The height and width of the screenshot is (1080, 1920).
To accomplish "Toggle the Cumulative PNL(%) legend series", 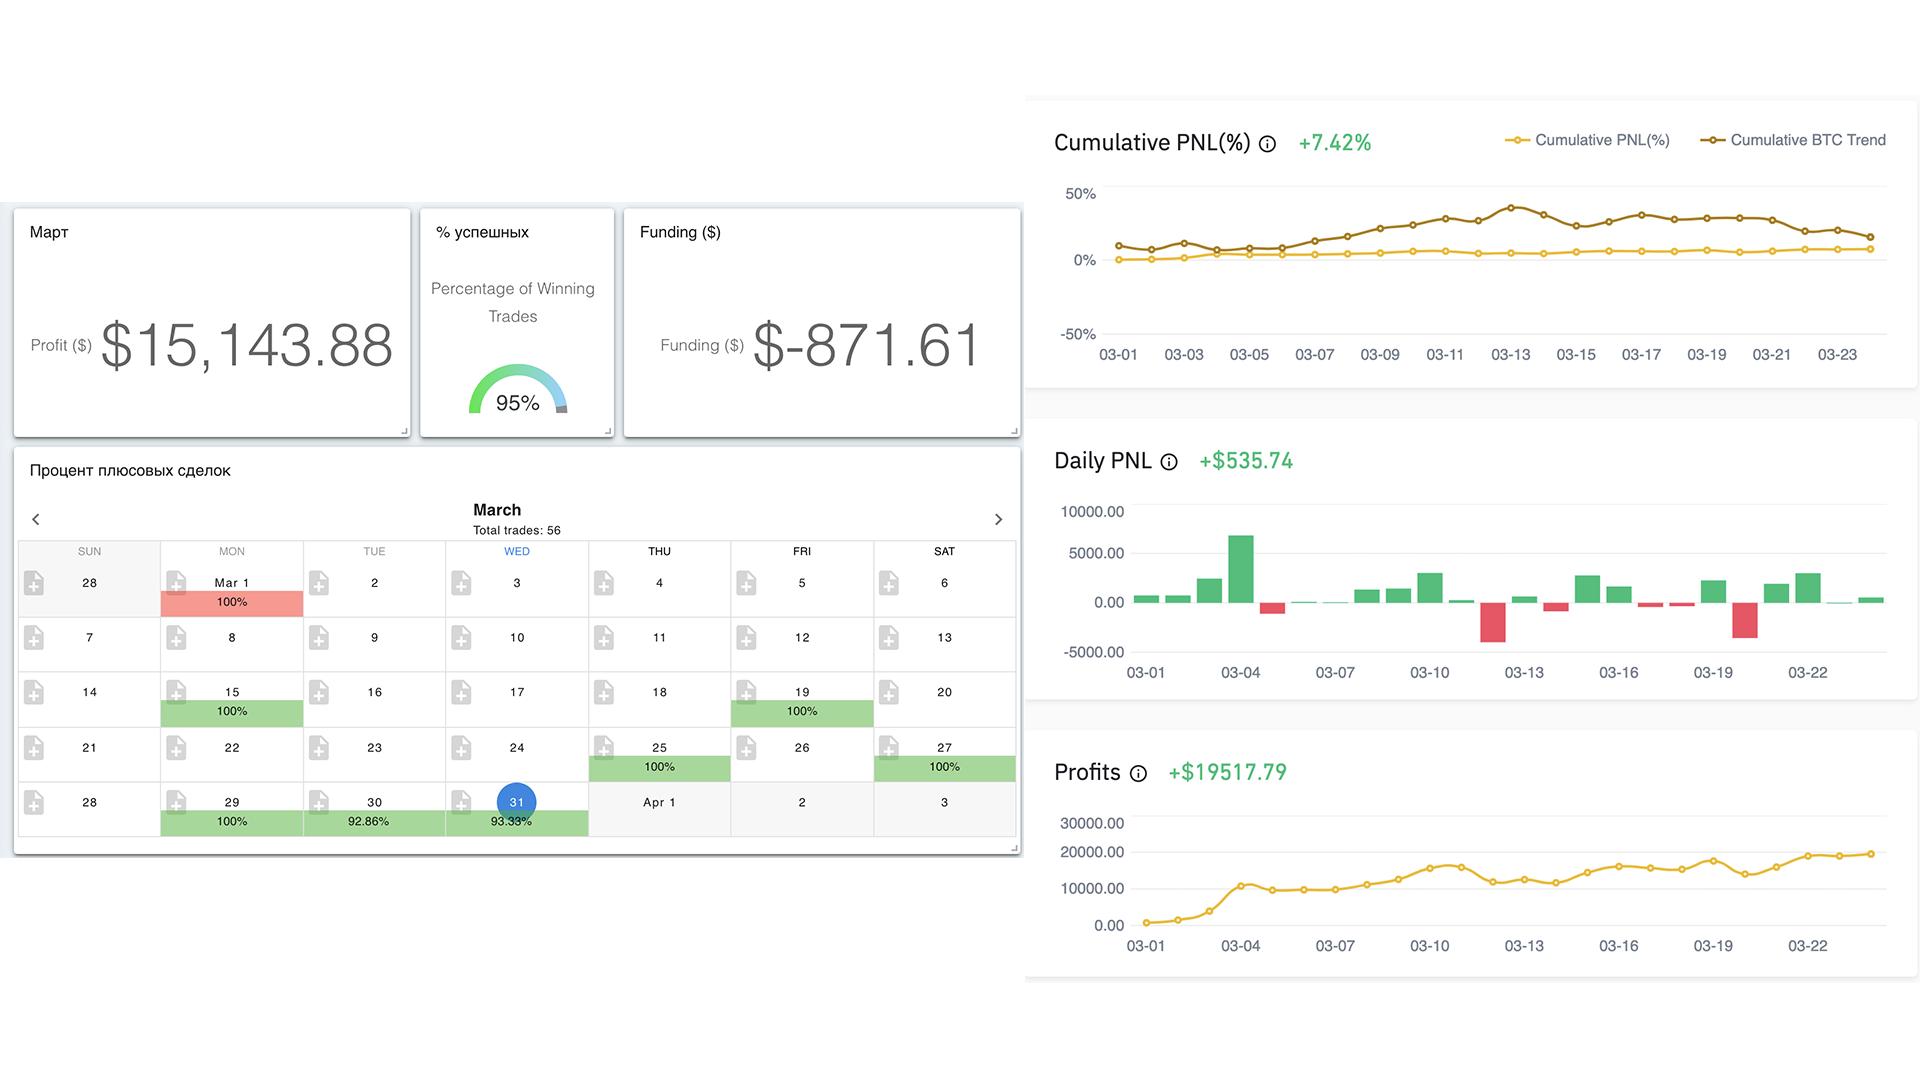I will click(x=1587, y=140).
